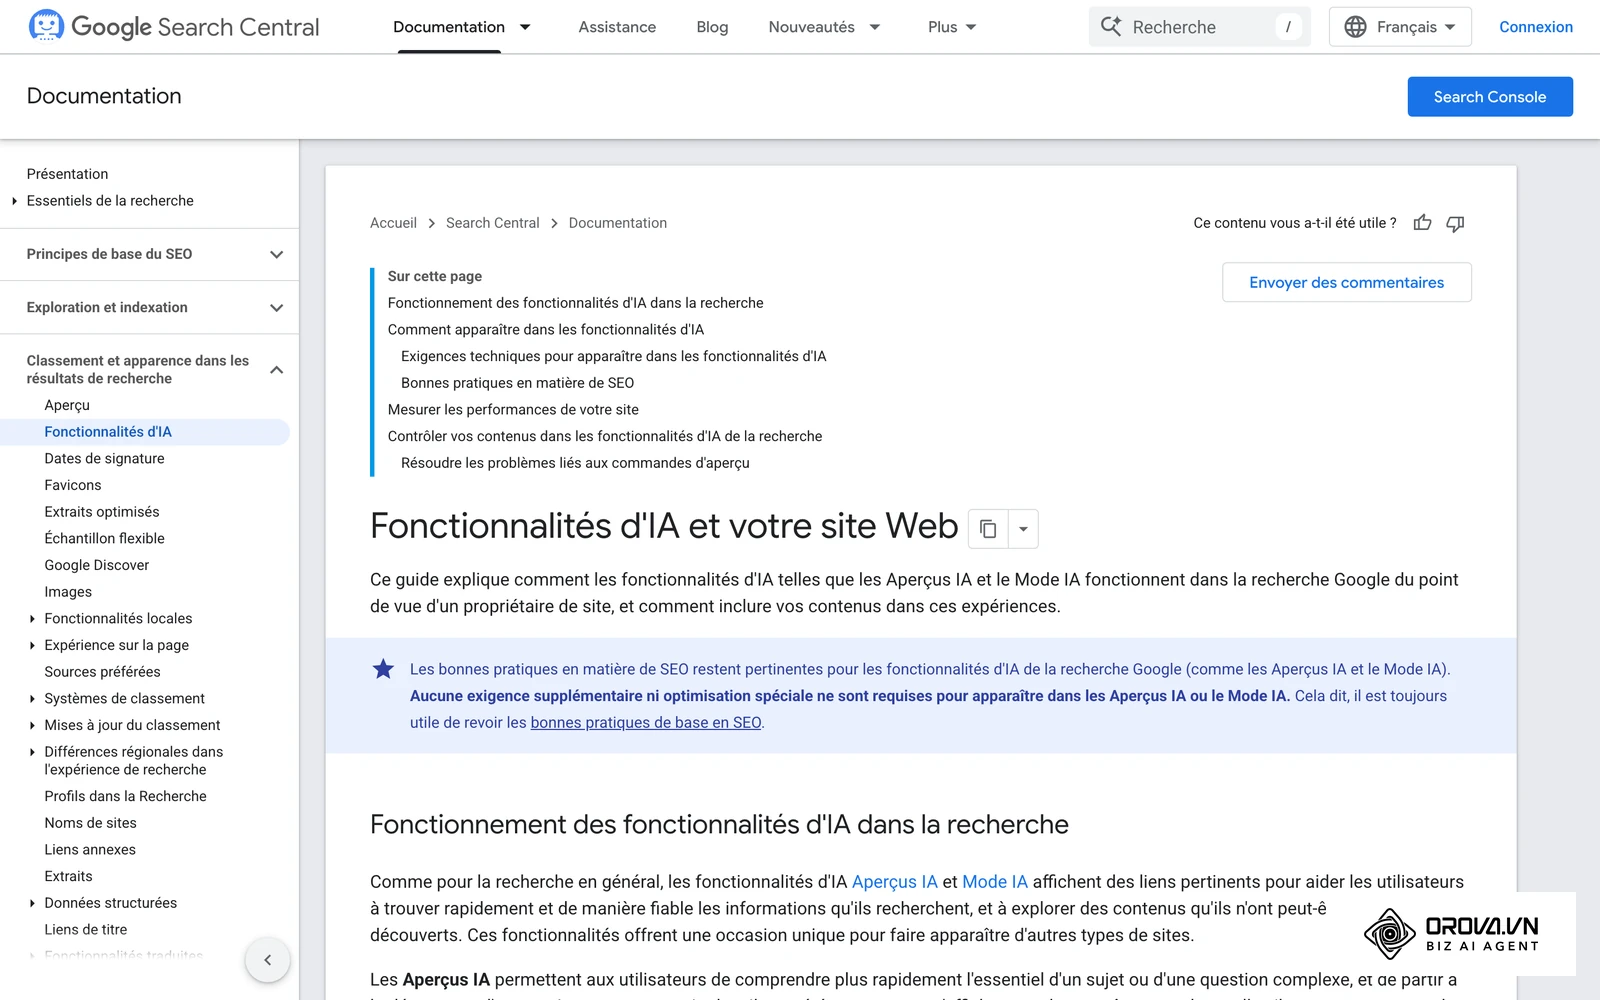Open the Aperçus IA link
The width and height of the screenshot is (1600, 1000).
[x=894, y=882]
